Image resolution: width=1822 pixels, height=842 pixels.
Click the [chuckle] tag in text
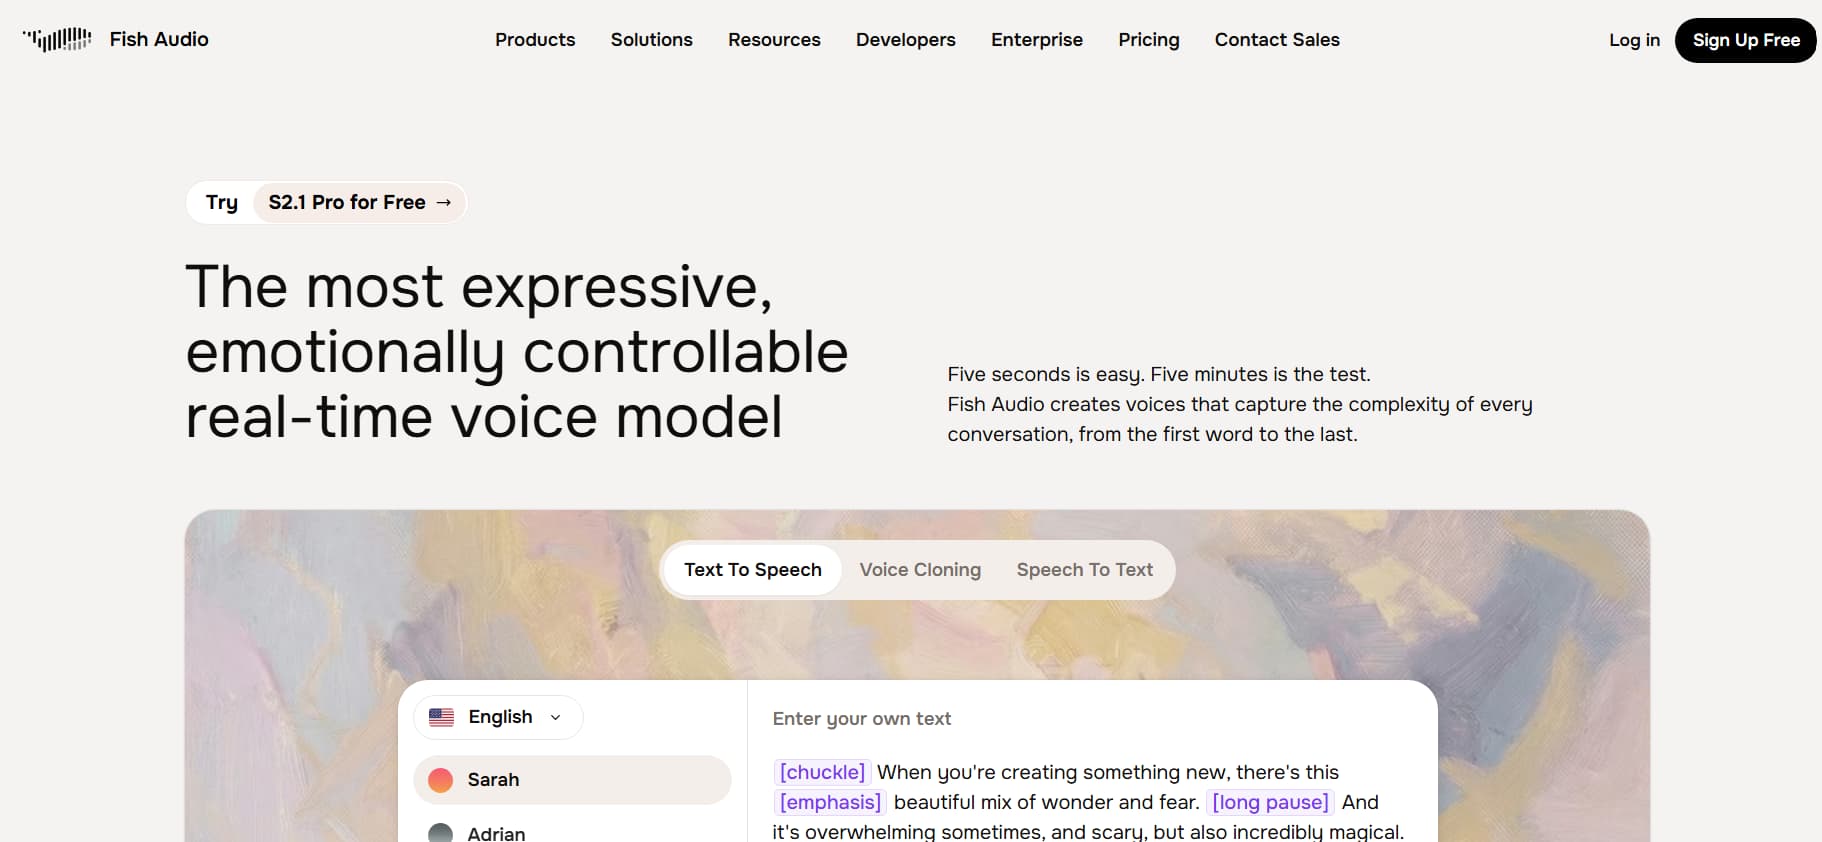[822, 772]
